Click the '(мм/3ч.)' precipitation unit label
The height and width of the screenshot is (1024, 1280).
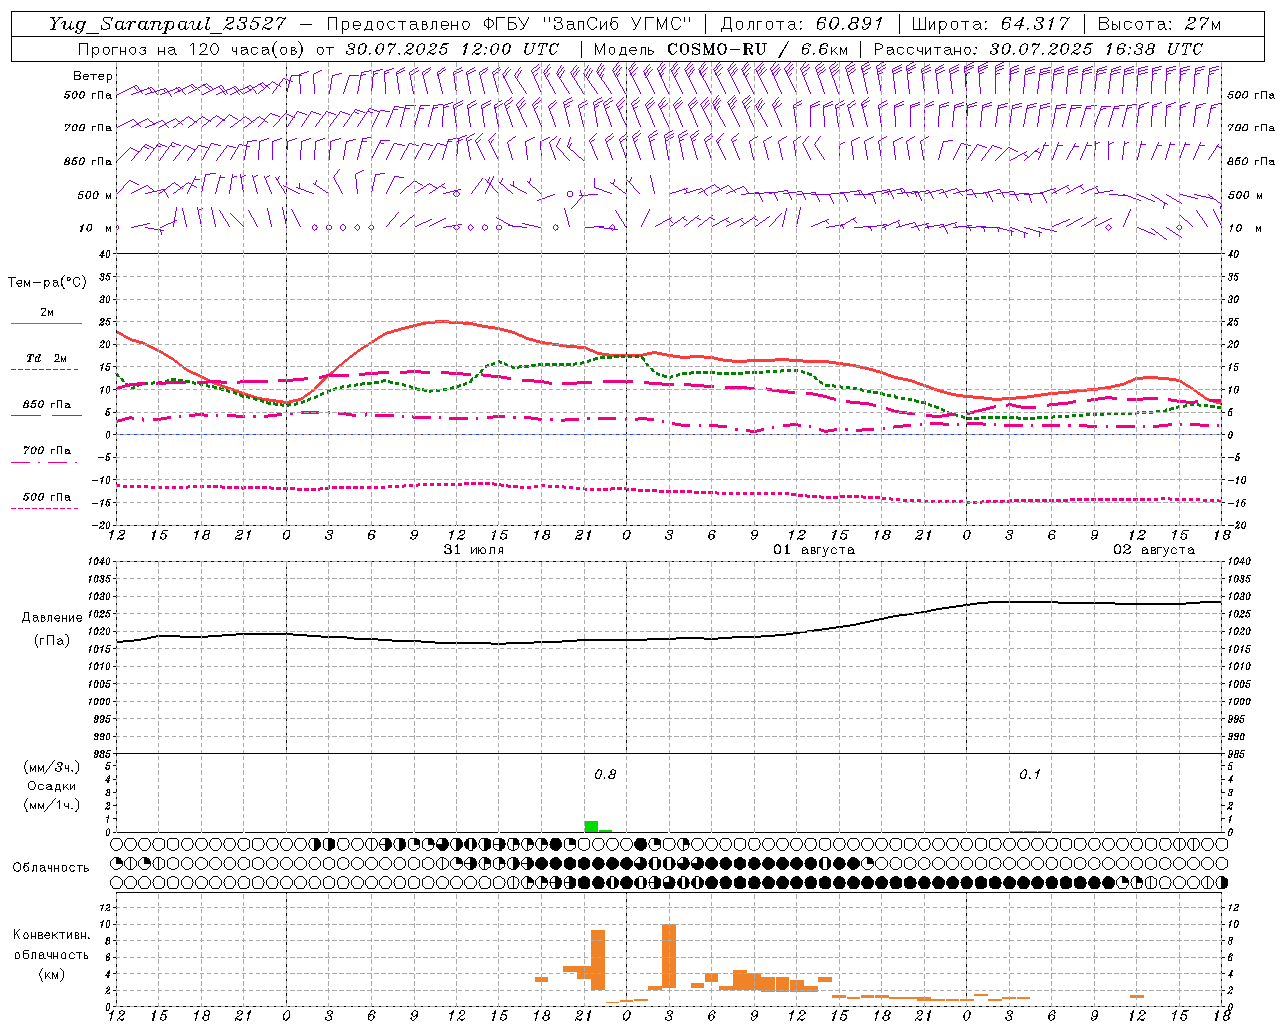(52, 767)
